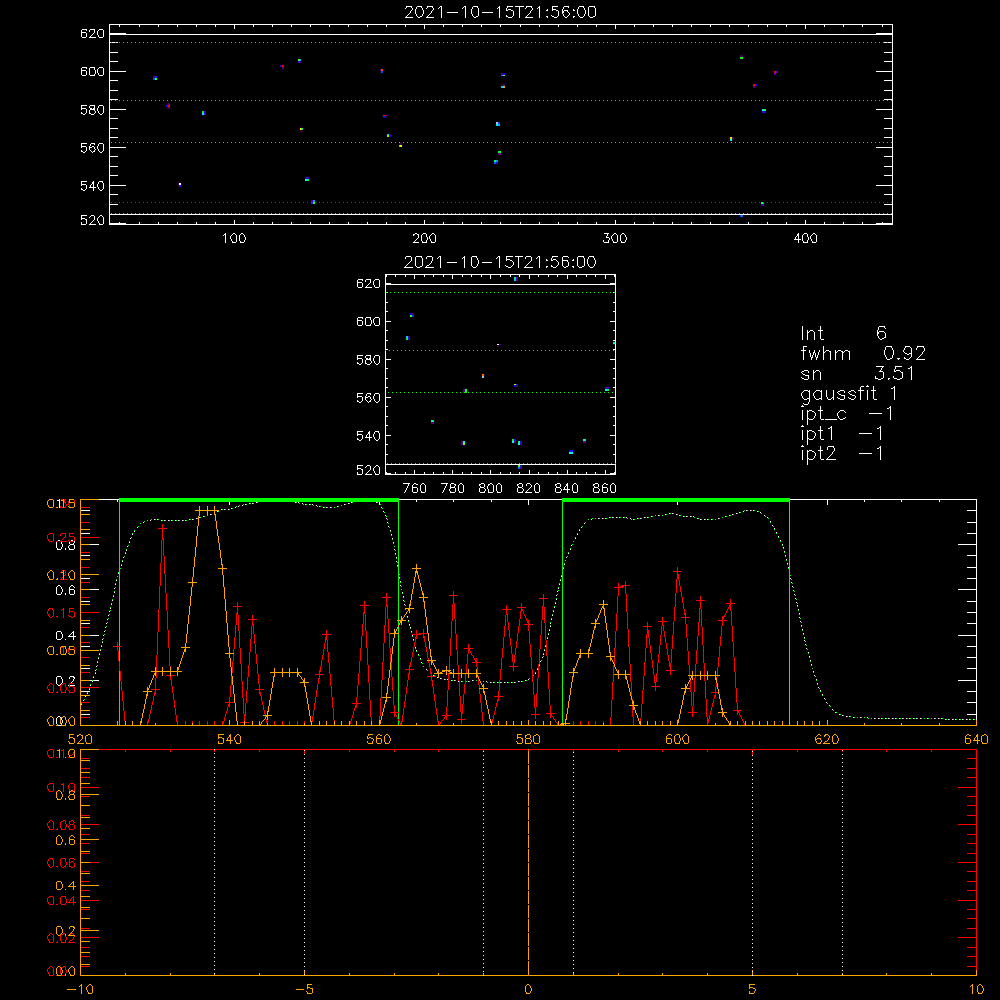This screenshot has height=1000, width=1000.
Task: Click x-axis label 640 on profile plot
Action: [976, 739]
